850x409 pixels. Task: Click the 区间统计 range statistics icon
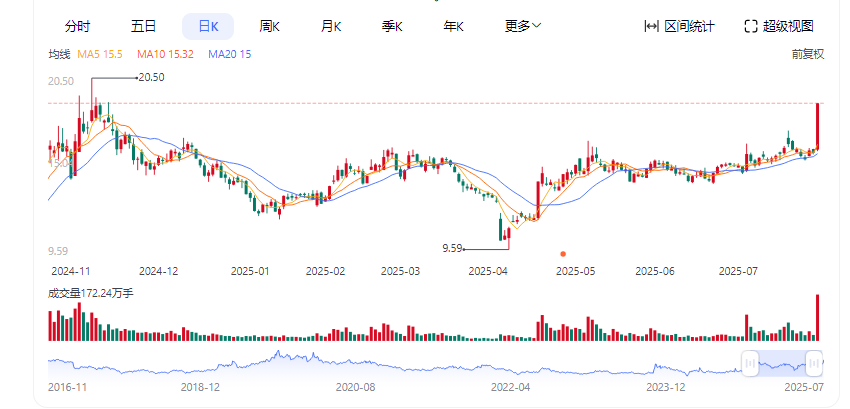click(x=651, y=26)
